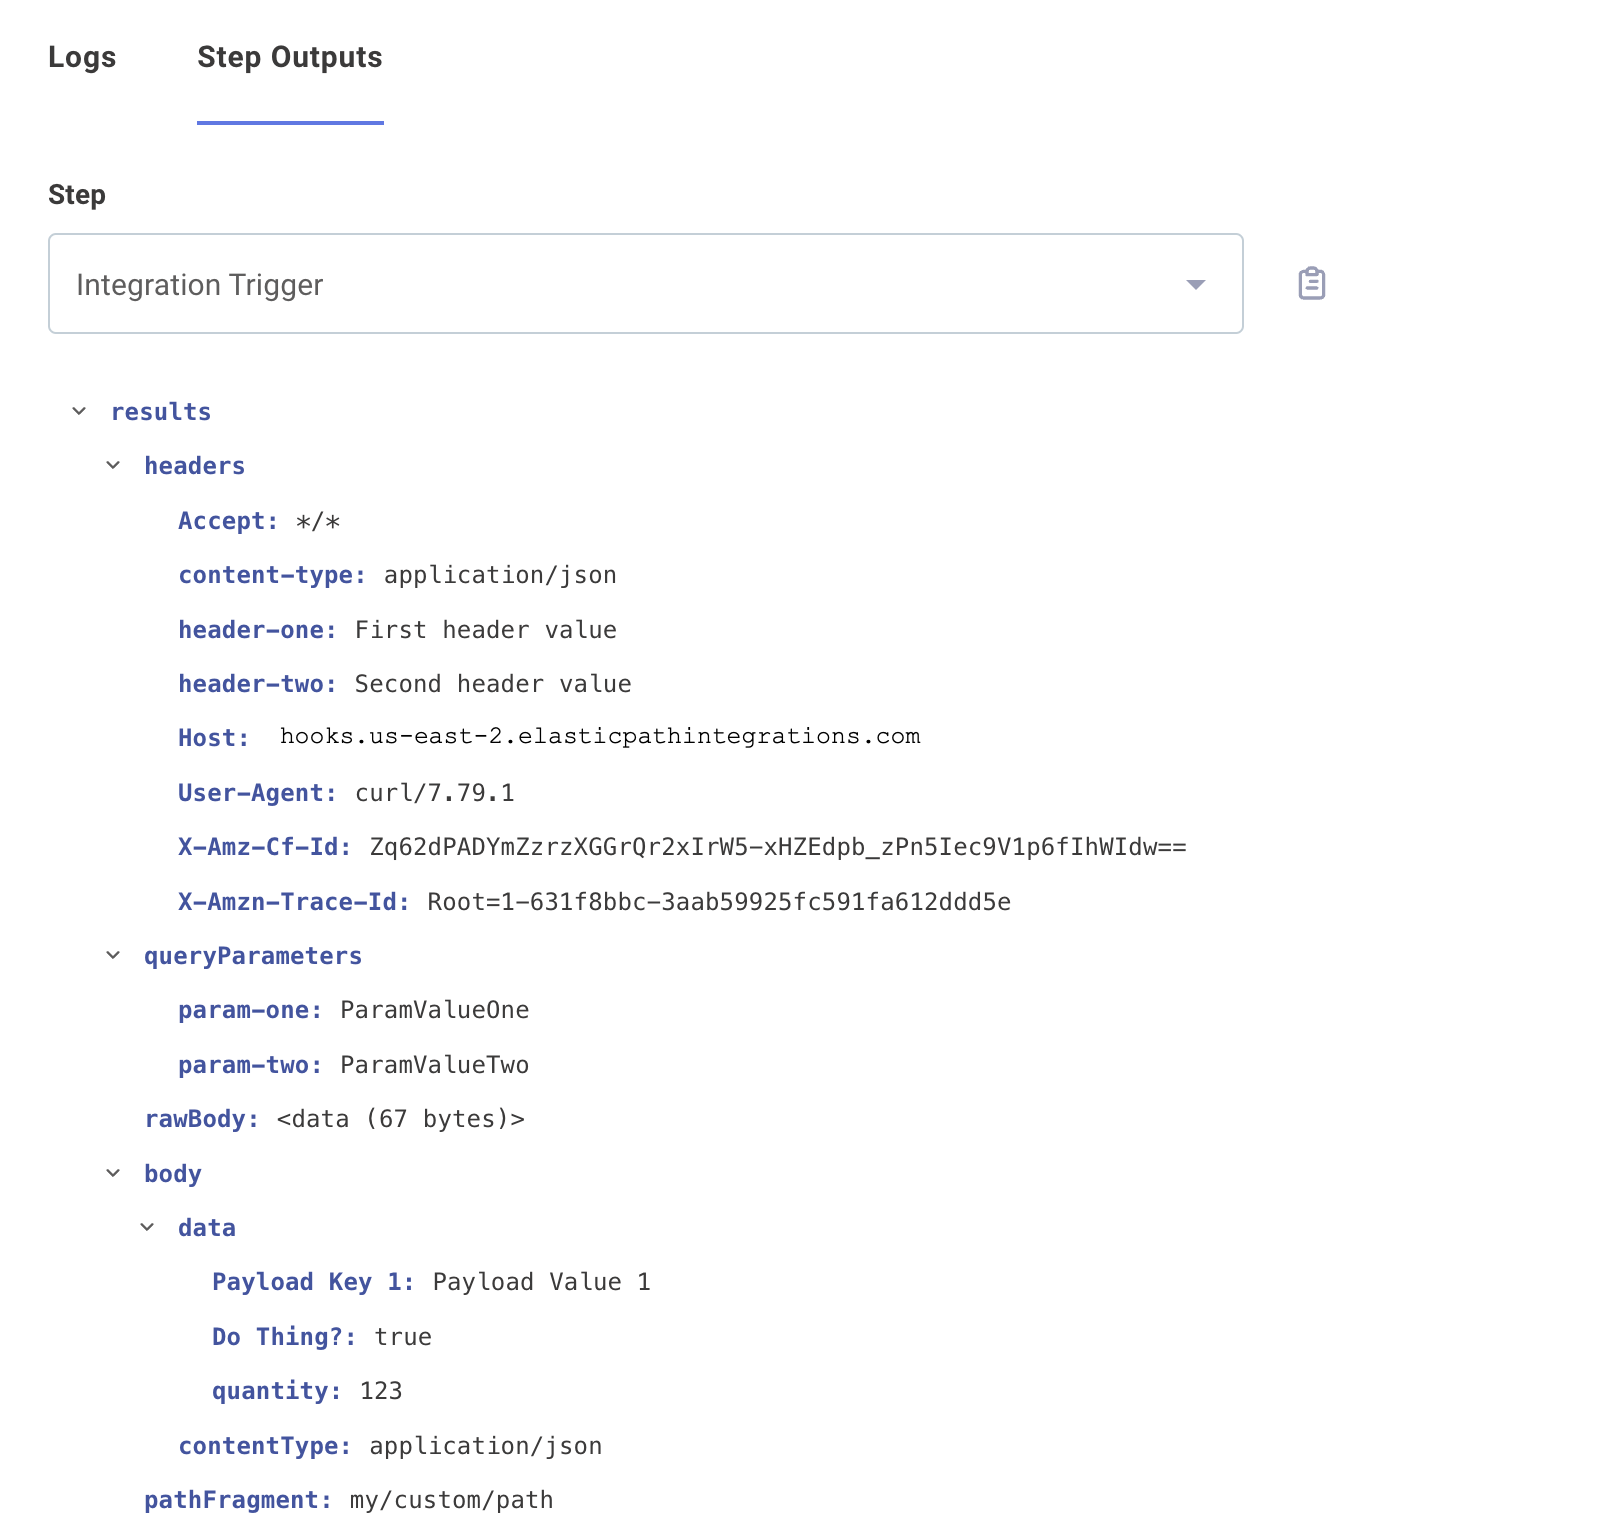
Task: Click the Zq62dPADYmZzrz... value string
Action: click(778, 847)
